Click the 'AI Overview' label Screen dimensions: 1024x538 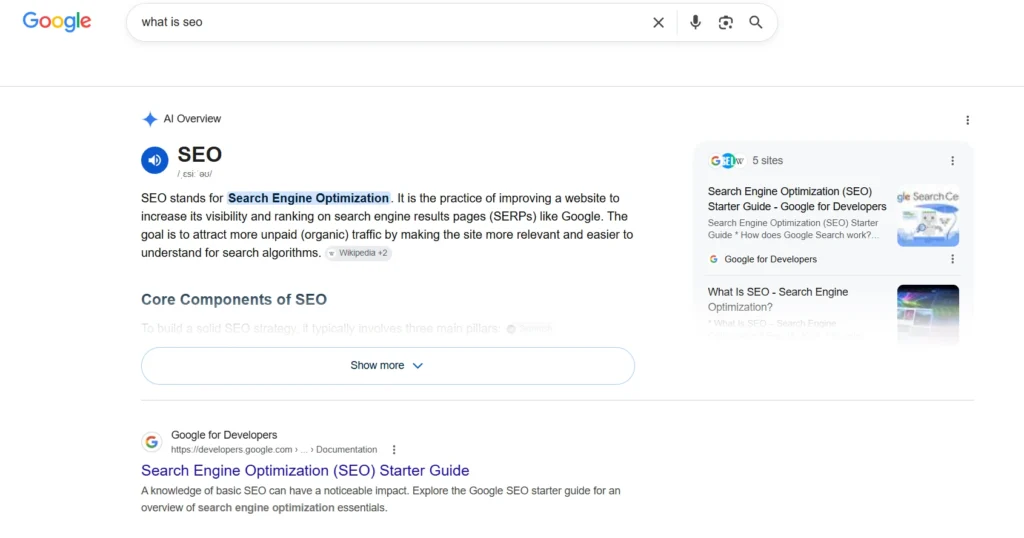point(192,119)
